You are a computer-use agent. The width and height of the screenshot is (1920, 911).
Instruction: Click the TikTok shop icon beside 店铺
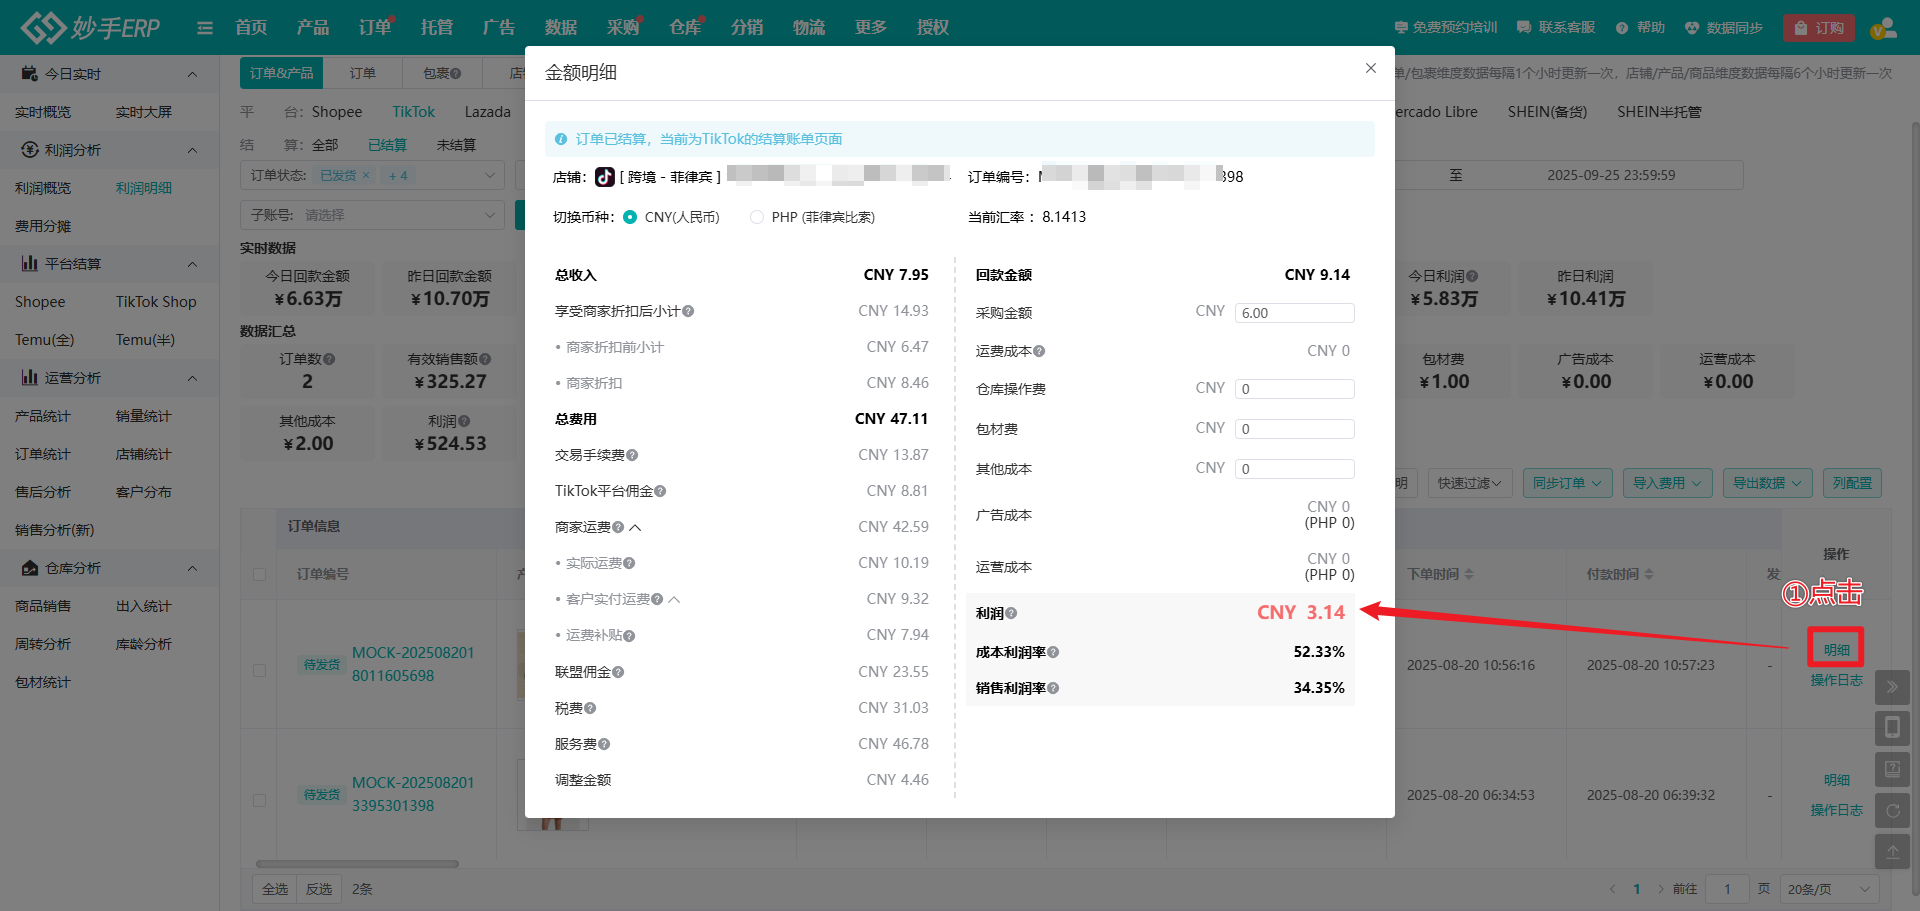[605, 177]
